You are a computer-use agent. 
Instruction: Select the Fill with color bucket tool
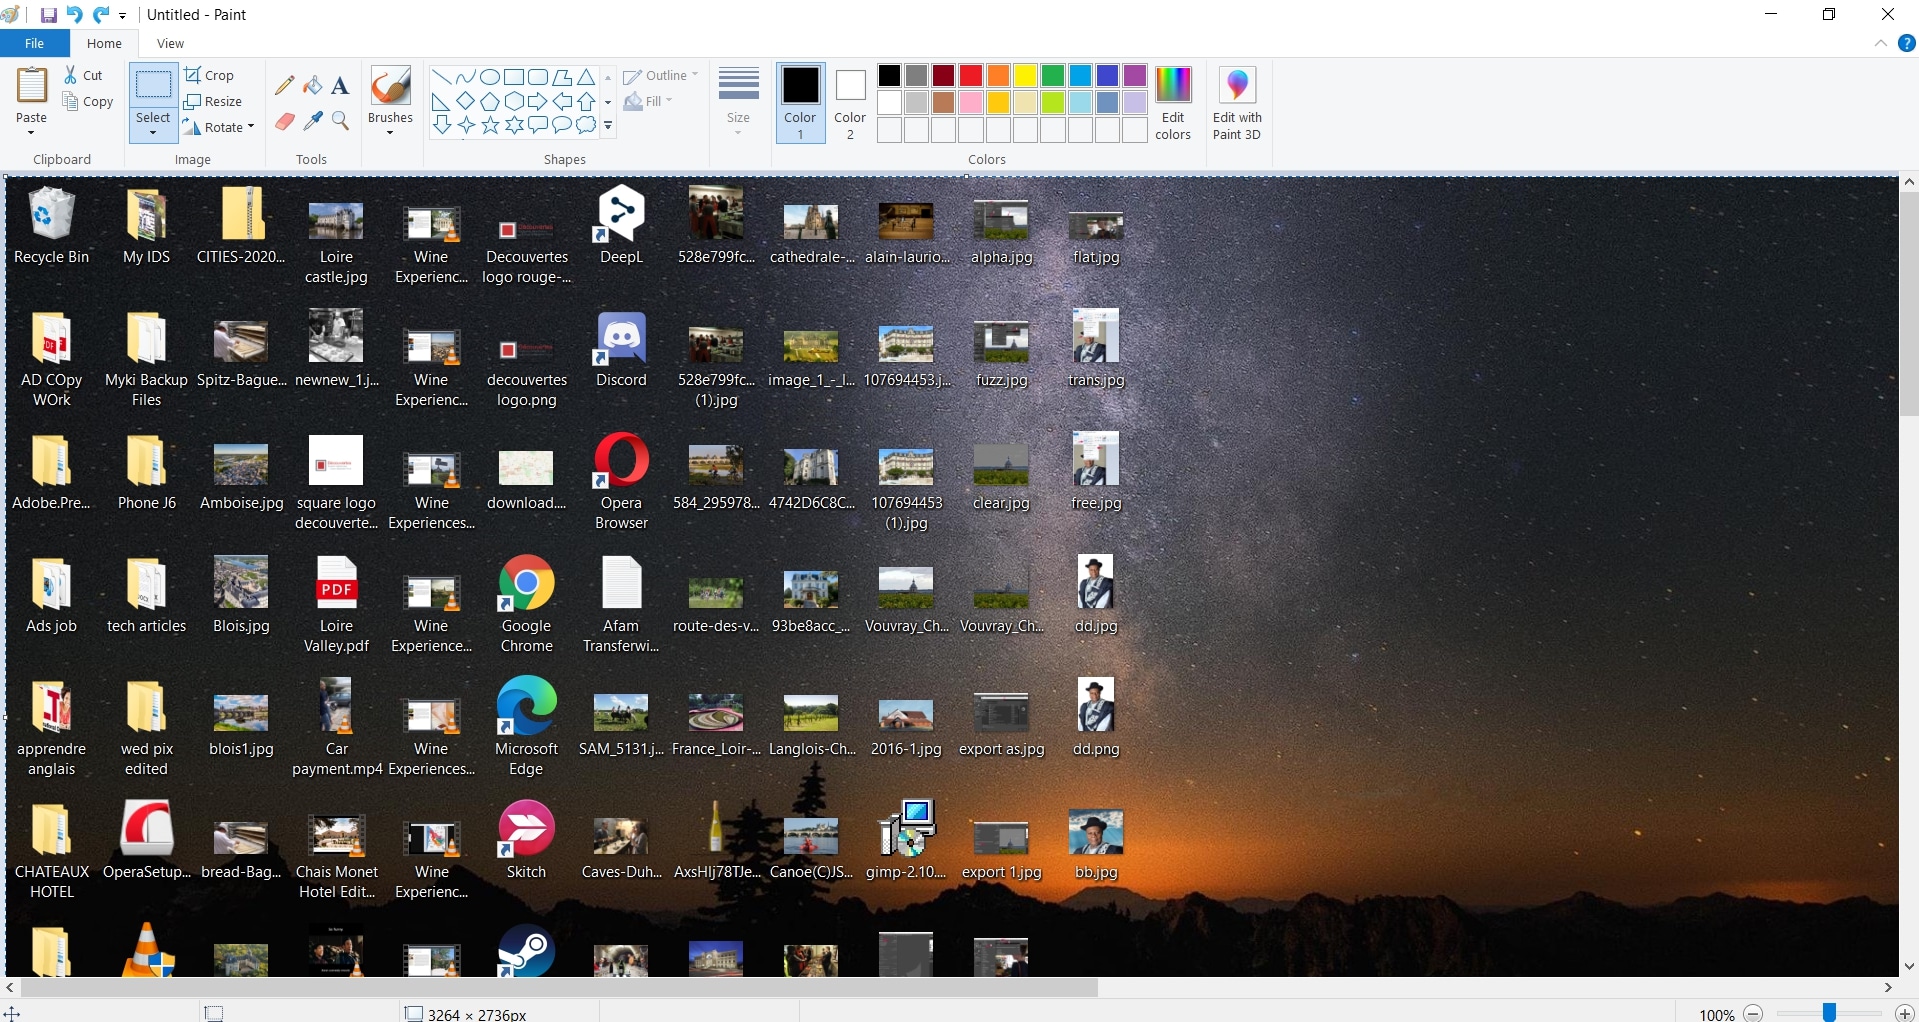click(313, 86)
